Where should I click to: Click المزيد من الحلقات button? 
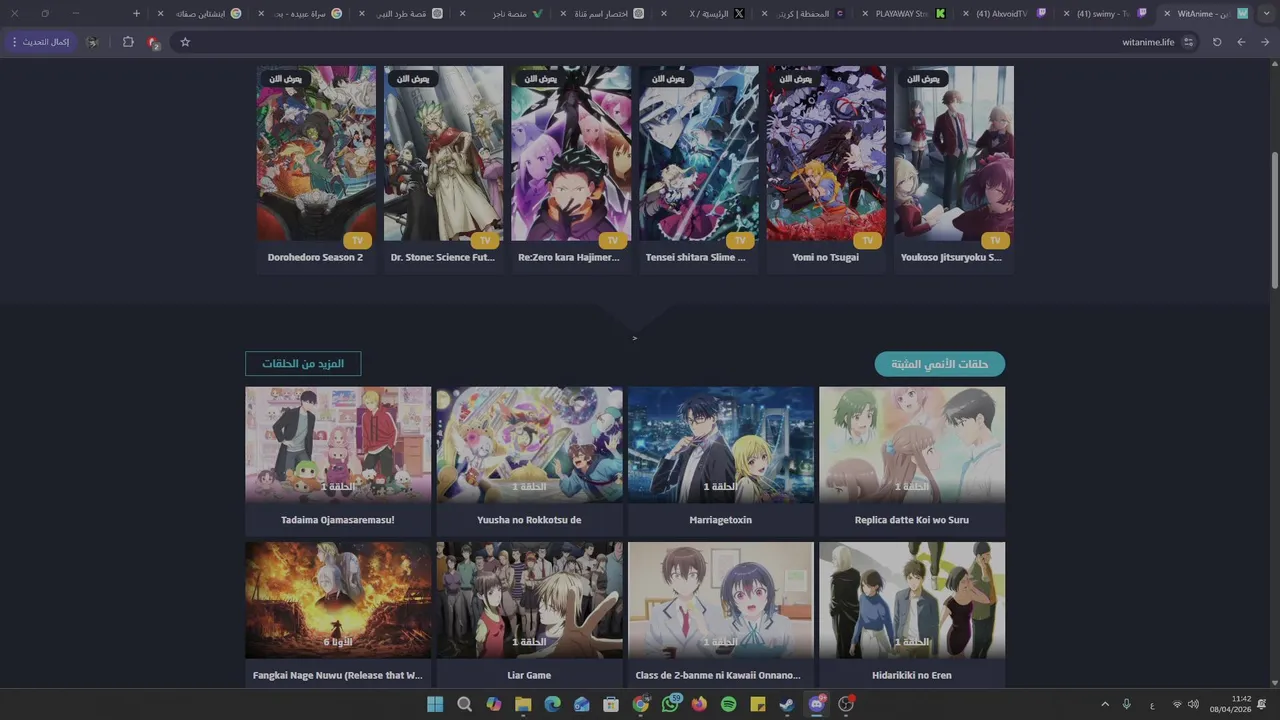coord(303,364)
